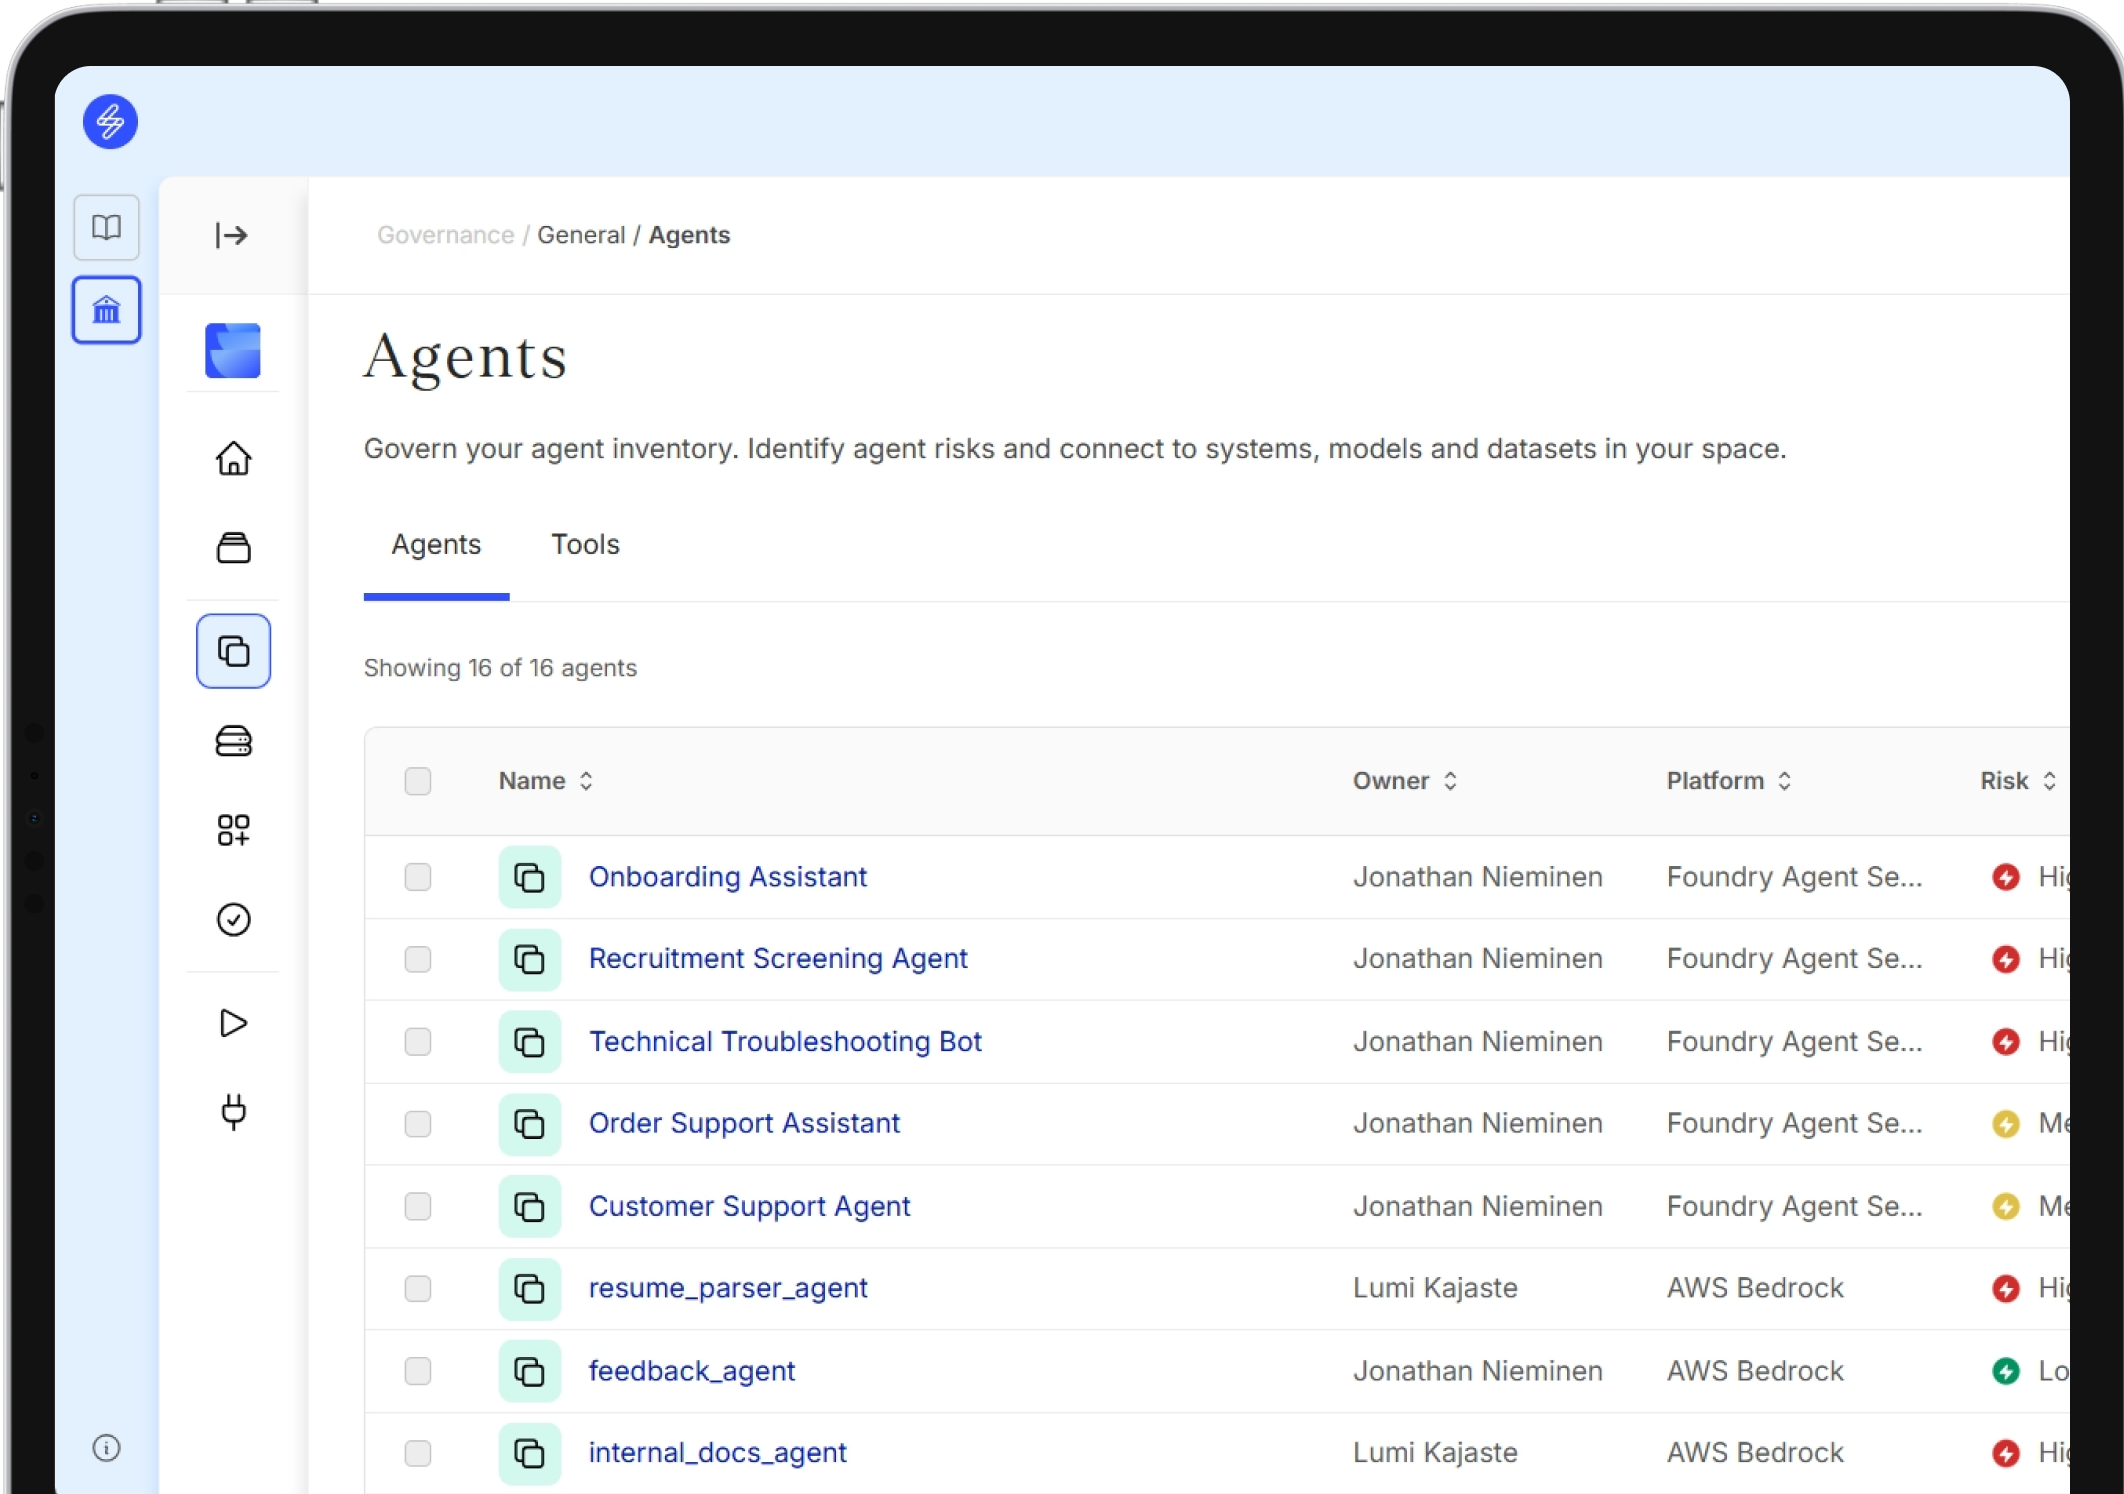Switch to the Tools tab
2124x1494 pixels.
point(585,545)
